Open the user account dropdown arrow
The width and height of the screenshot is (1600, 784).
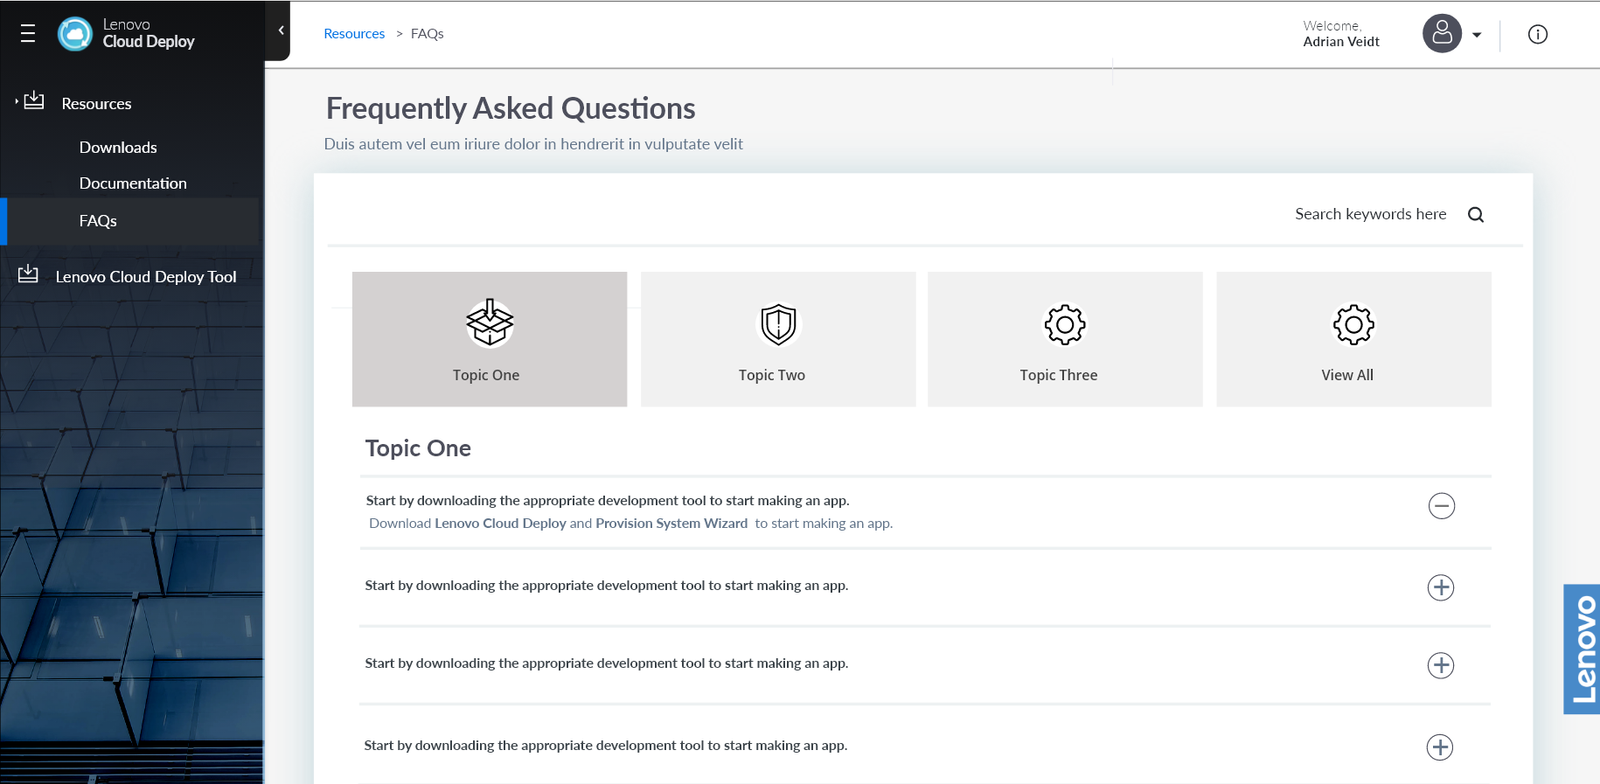(x=1477, y=35)
